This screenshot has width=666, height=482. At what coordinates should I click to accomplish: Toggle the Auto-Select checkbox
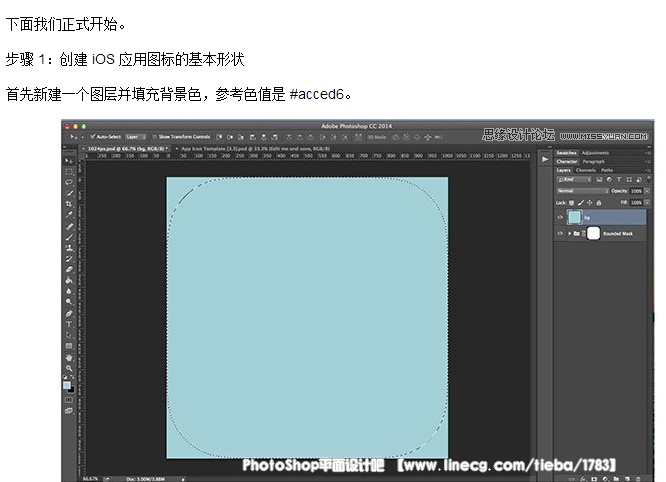point(93,135)
